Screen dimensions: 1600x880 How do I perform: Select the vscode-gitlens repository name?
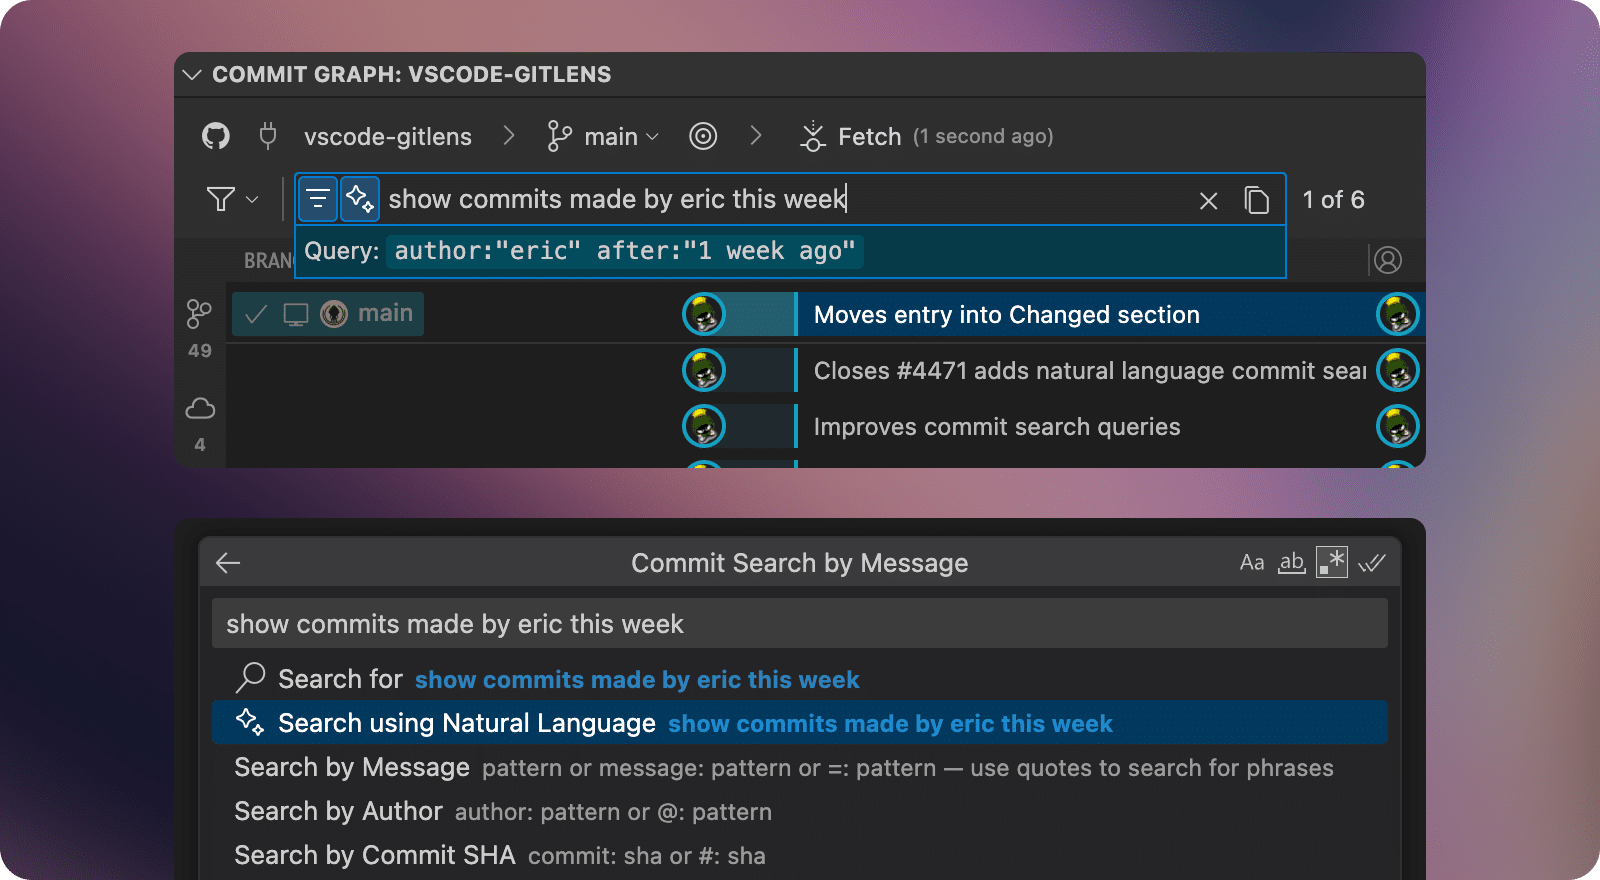(388, 137)
